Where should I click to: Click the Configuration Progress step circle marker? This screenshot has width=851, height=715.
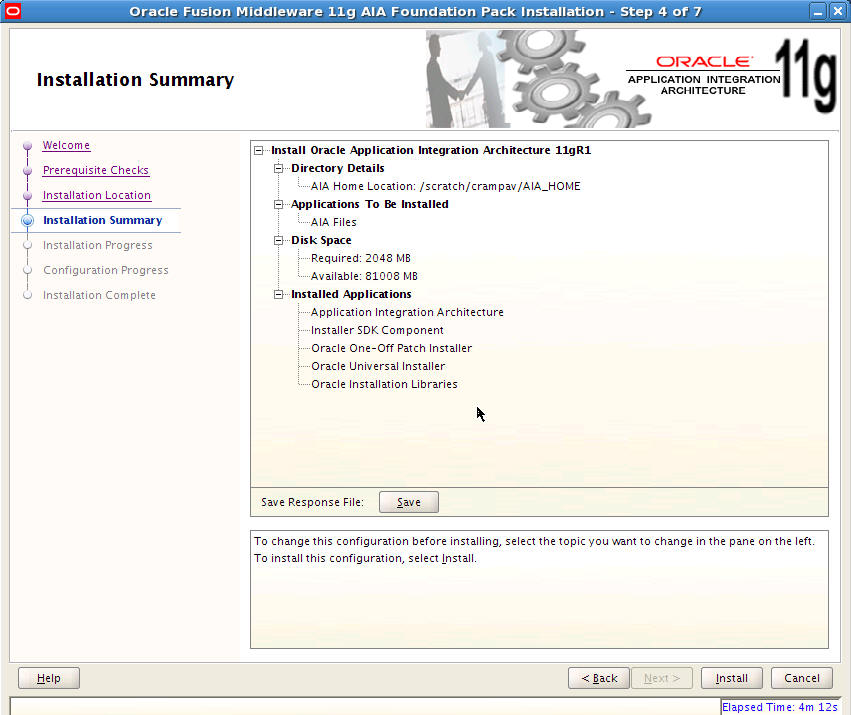tap(28, 270)
